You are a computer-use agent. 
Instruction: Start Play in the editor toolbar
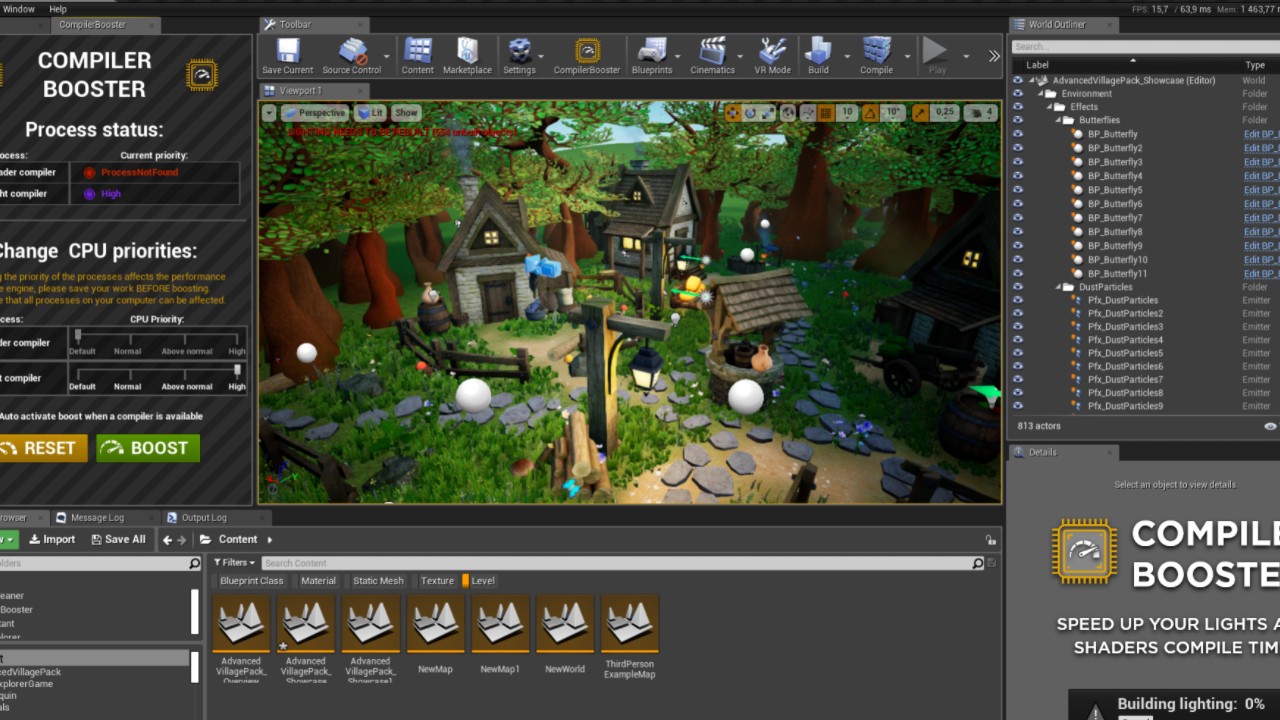coord(936,55)
